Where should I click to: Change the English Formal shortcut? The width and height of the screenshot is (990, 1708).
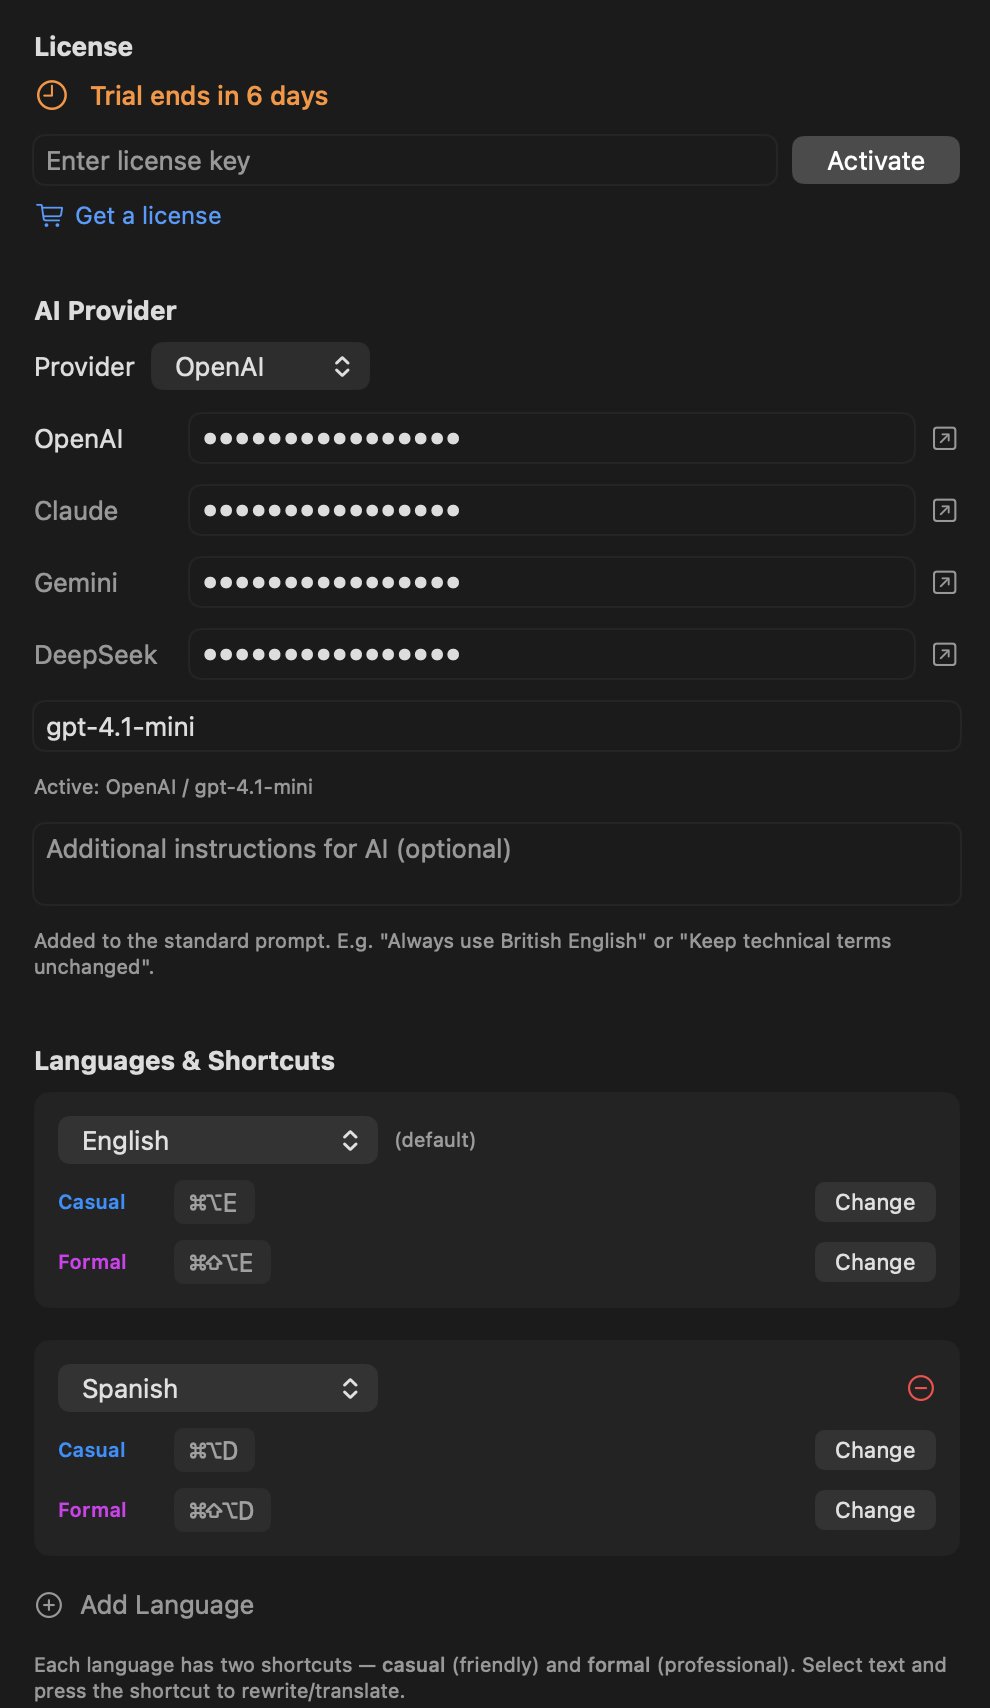point(875,1262)
